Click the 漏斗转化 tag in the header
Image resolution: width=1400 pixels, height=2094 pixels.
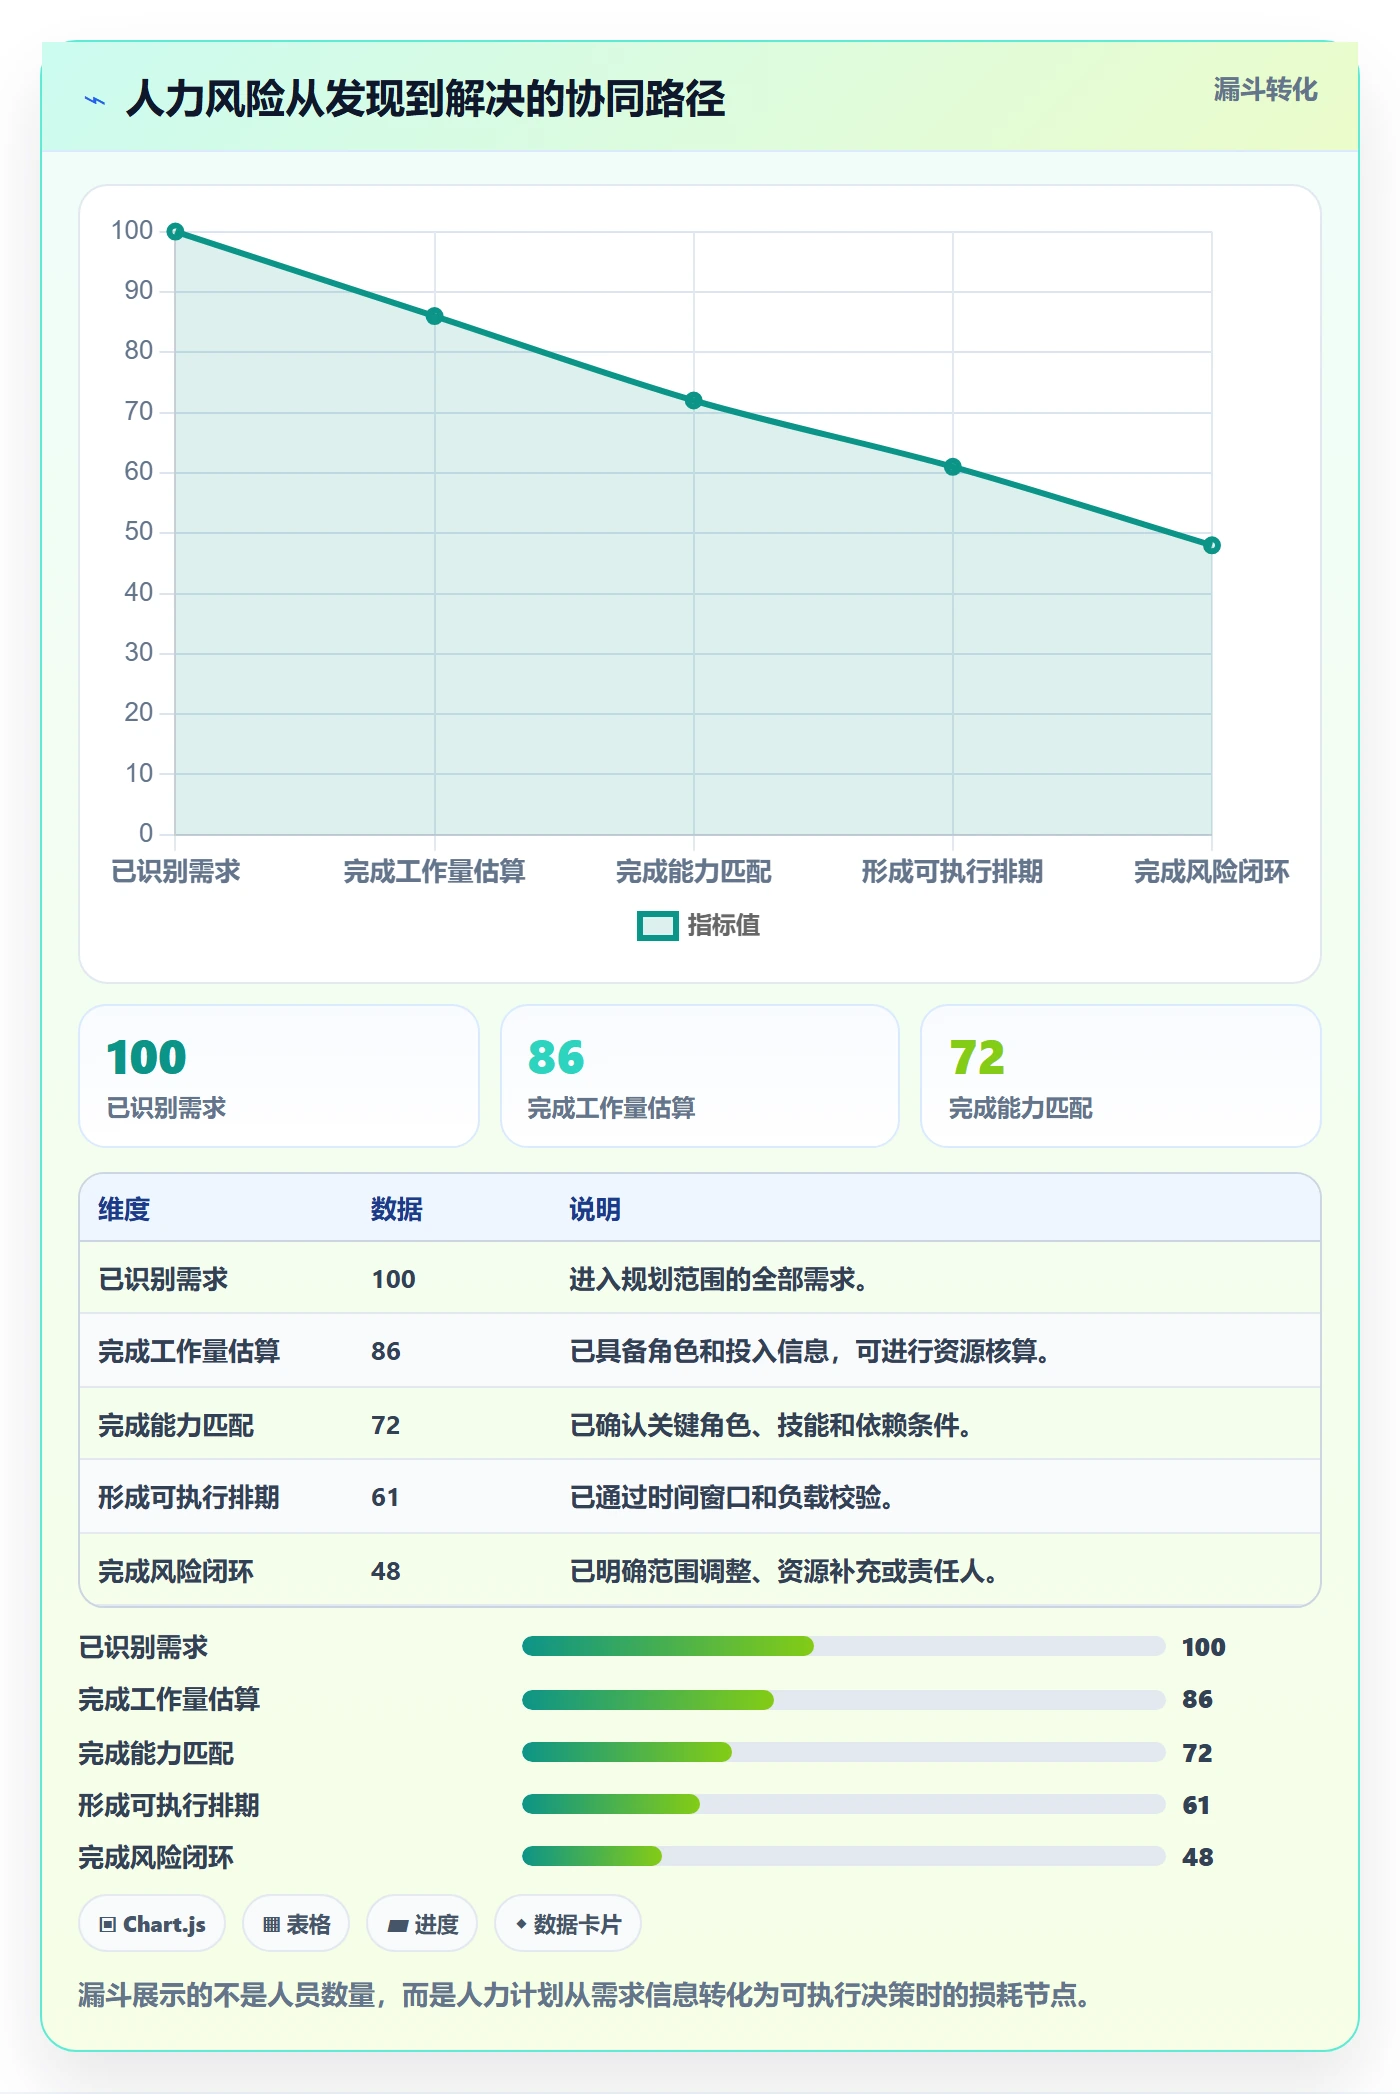1265,90
